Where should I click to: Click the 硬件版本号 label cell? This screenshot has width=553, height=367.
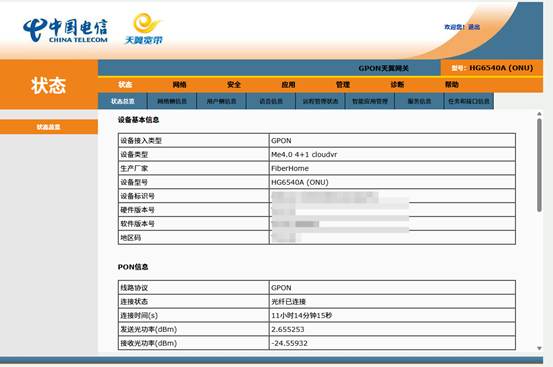coord(194,210)
